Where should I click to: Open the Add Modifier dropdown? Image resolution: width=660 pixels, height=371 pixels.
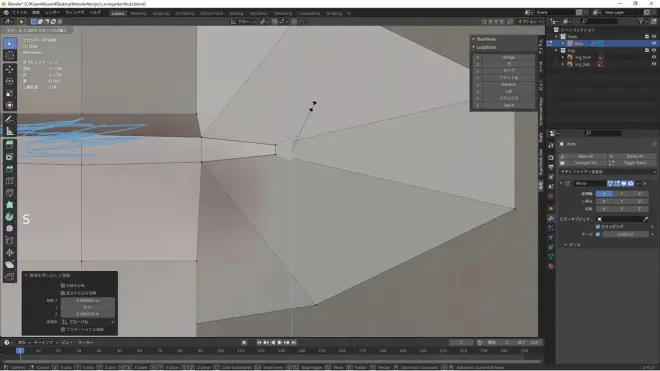tap(607, 172)
